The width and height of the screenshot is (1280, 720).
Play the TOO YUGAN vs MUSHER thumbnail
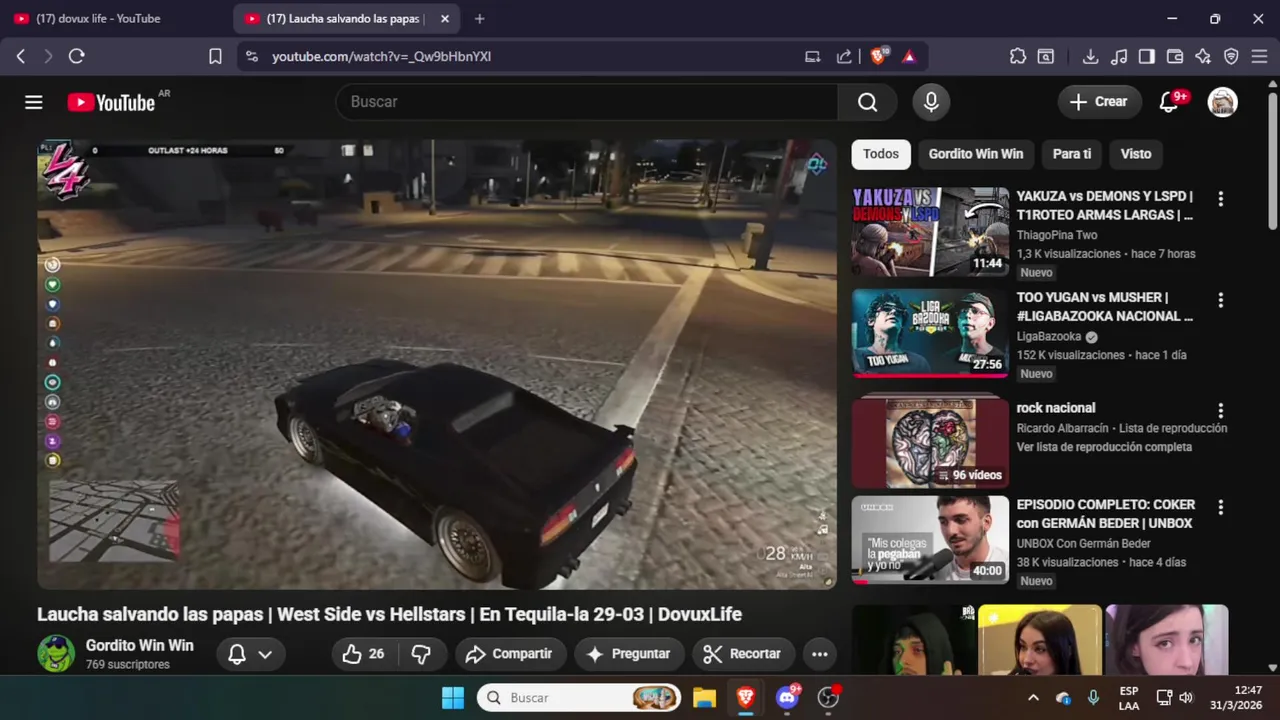(x=930, y=333)
